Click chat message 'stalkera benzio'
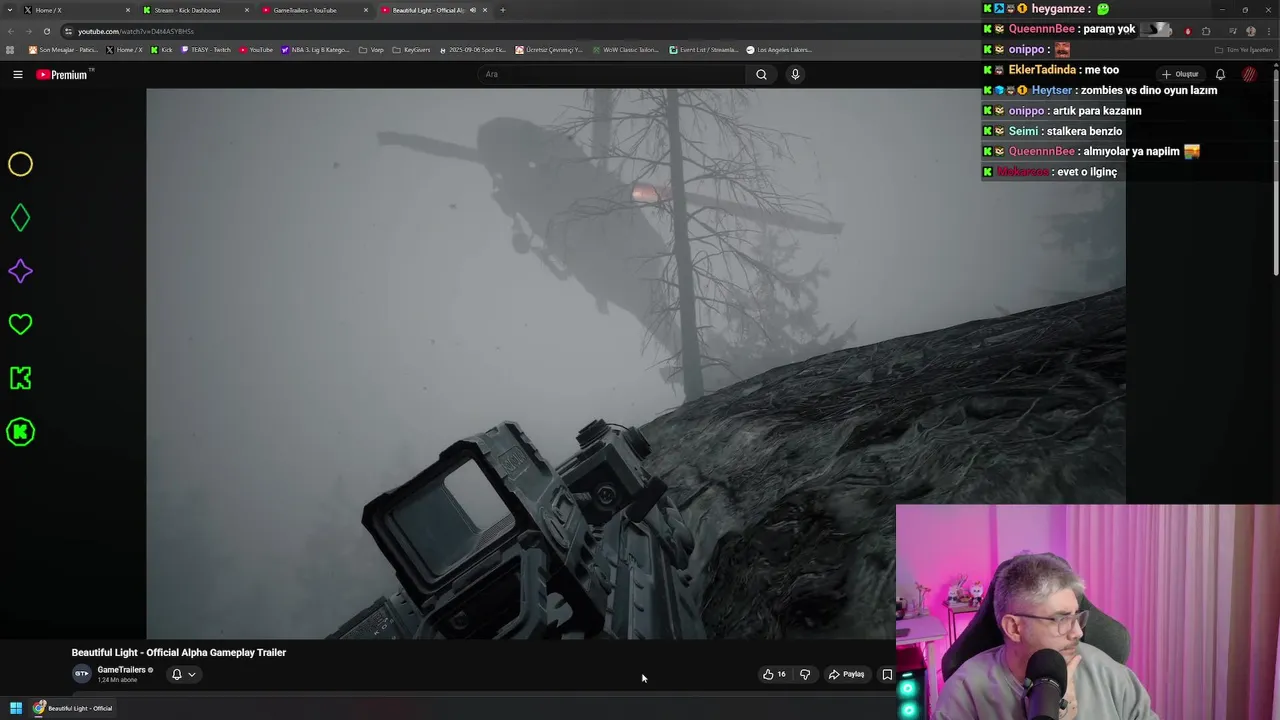 point(1084,131)
